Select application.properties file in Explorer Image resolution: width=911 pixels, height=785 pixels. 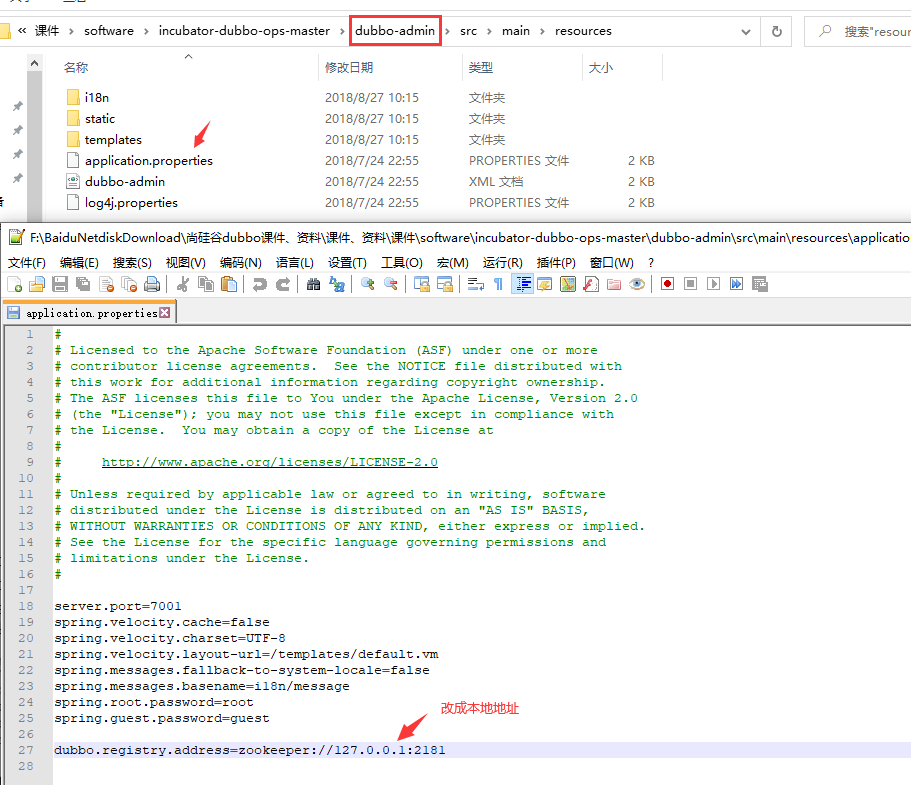point(149,160)
